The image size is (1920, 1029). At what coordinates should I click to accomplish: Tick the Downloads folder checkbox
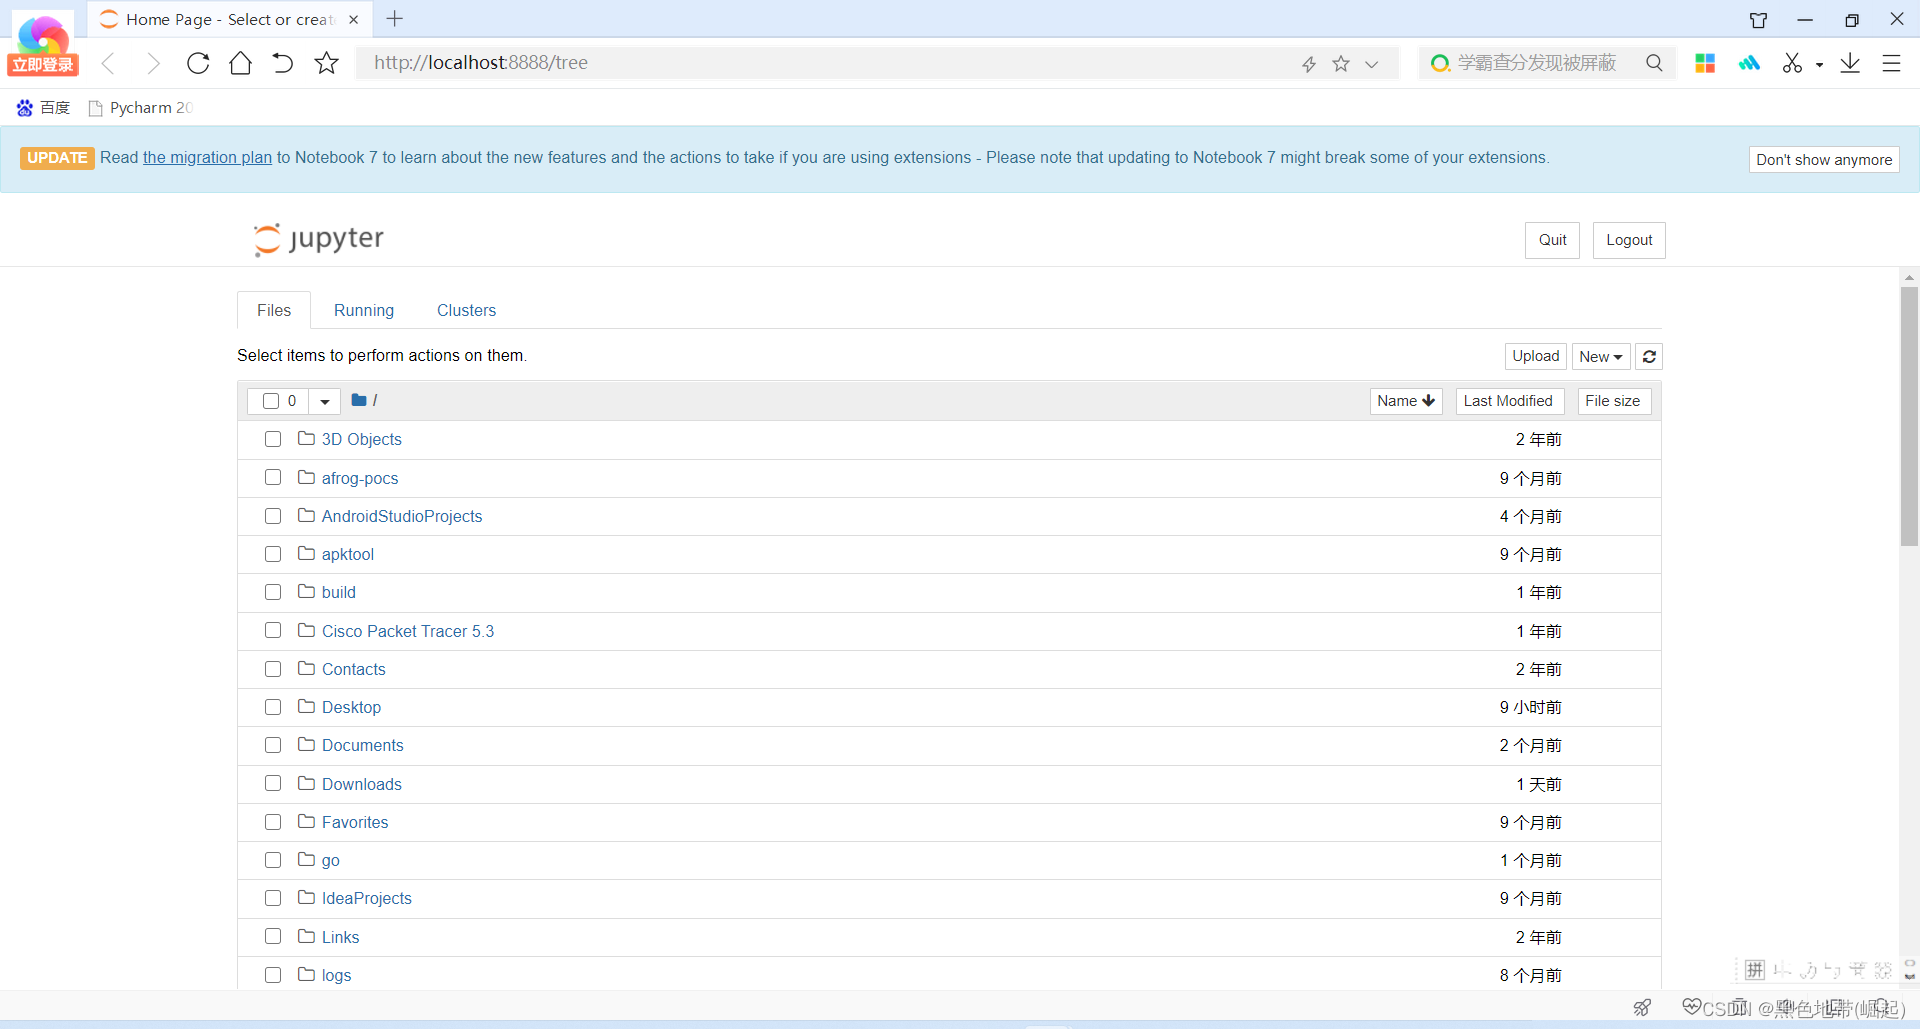click(x=273, y=783)
